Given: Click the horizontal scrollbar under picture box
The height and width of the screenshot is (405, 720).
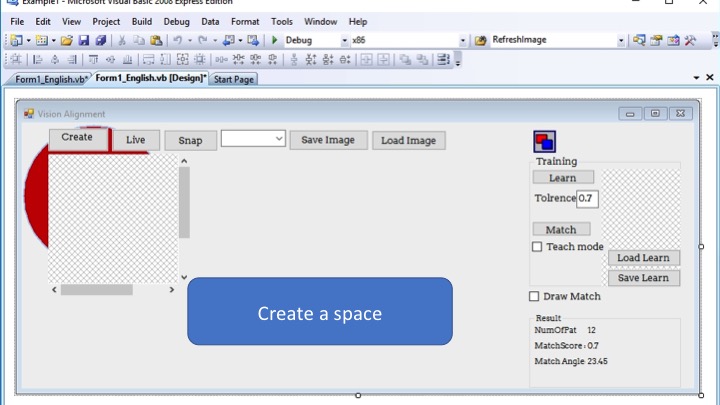Looking at the screenshot, I should (113, 290).
